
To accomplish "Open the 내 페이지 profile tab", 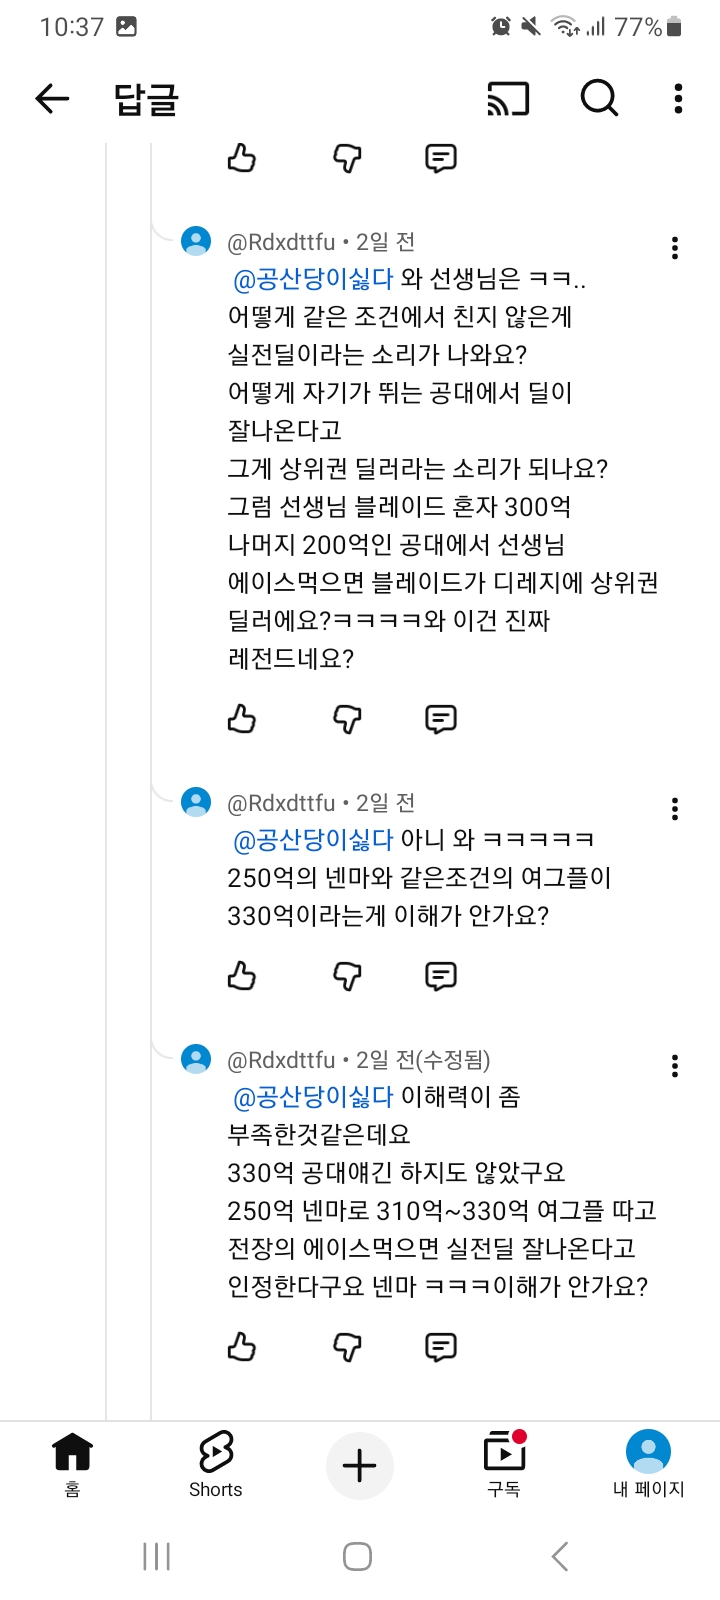I will pyautogui.click(x=648, y=1464).
